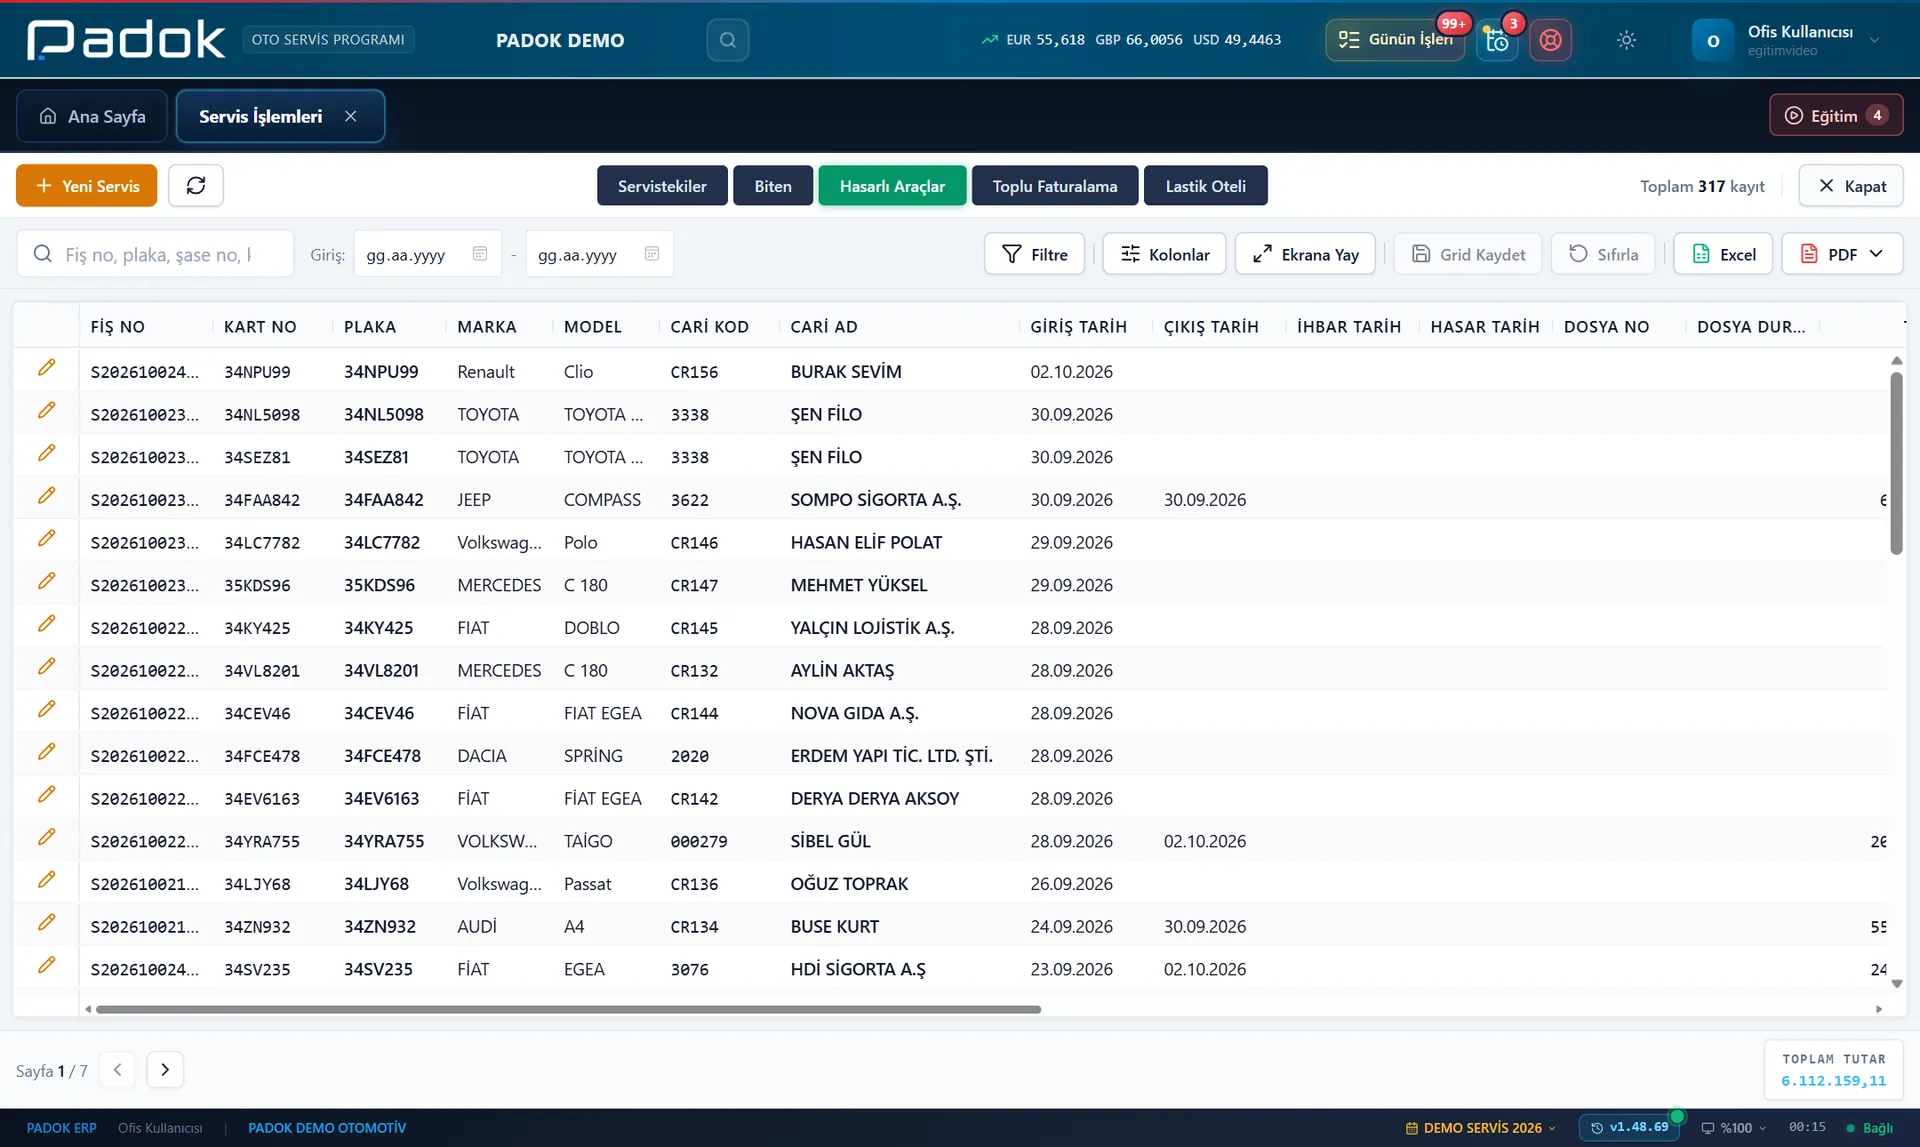This screenshot has height=1147, width=1920.
Task: Edit the SİBEL GÜL row pencil icon
Action: pyautogui.click(x=46, y=838)
